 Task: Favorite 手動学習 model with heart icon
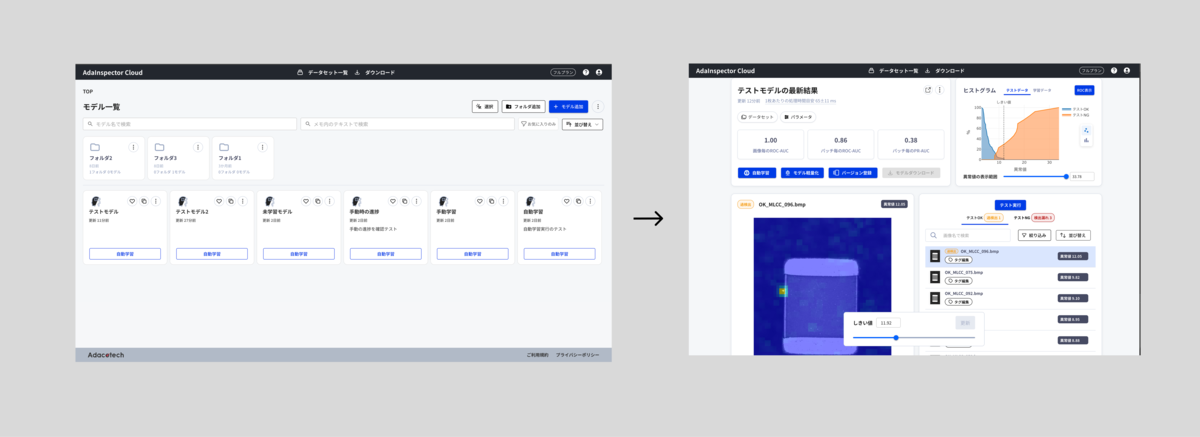coord(480,201)
